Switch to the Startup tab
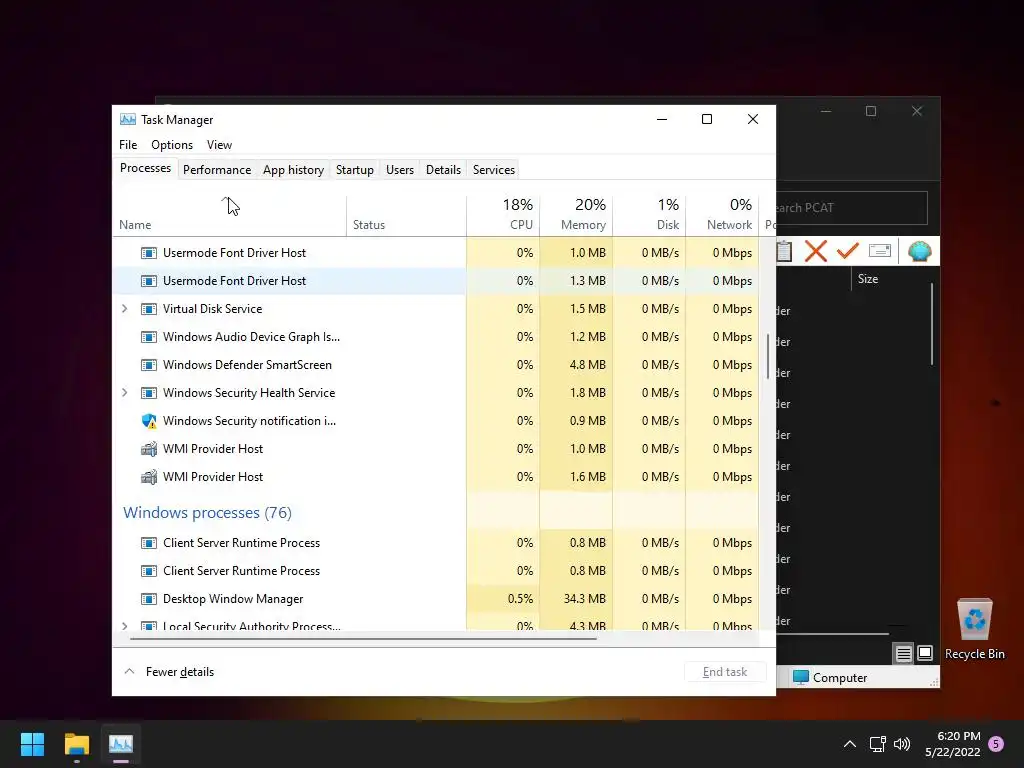 tap(355, 170)
